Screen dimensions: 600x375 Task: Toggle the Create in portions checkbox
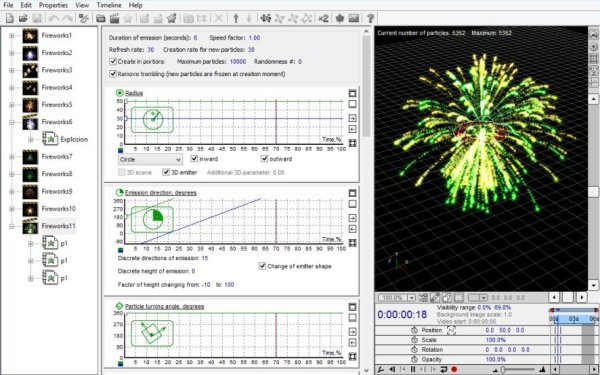tap(113, 61)
